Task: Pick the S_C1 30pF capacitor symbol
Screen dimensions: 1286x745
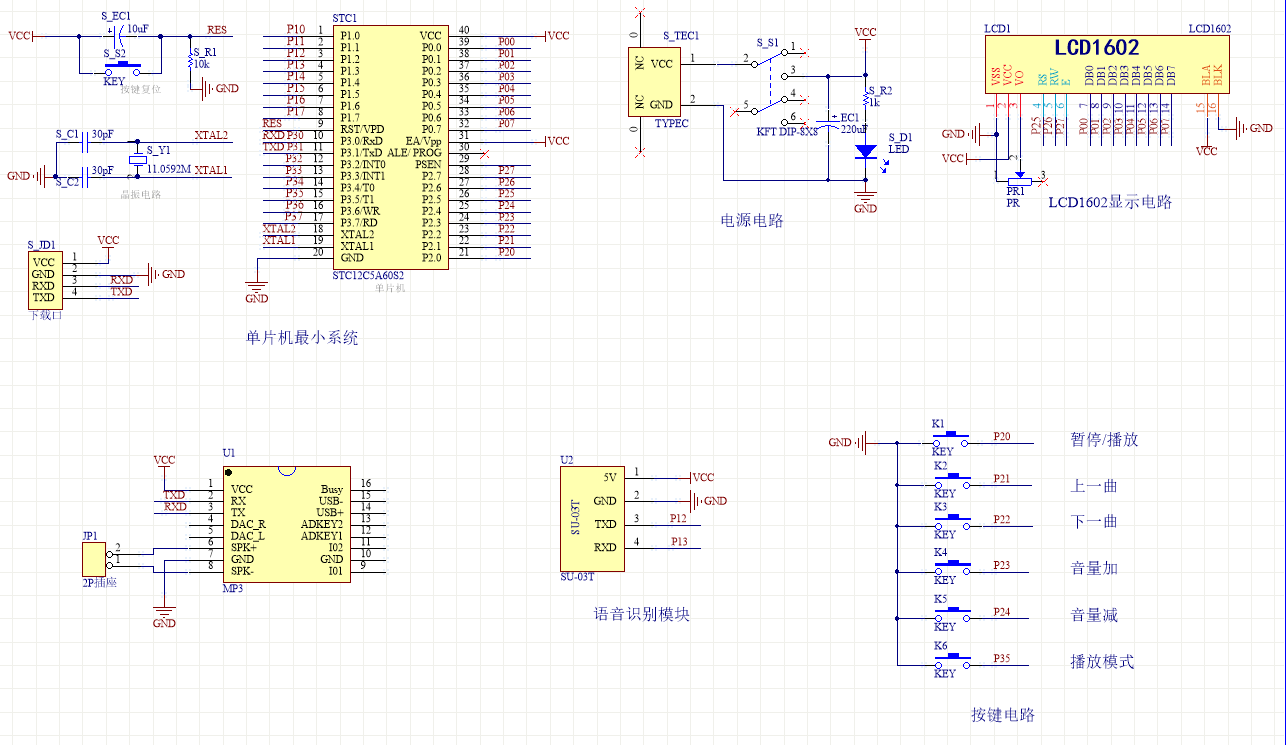Action: pyautogui.click(x=85, y=144)
